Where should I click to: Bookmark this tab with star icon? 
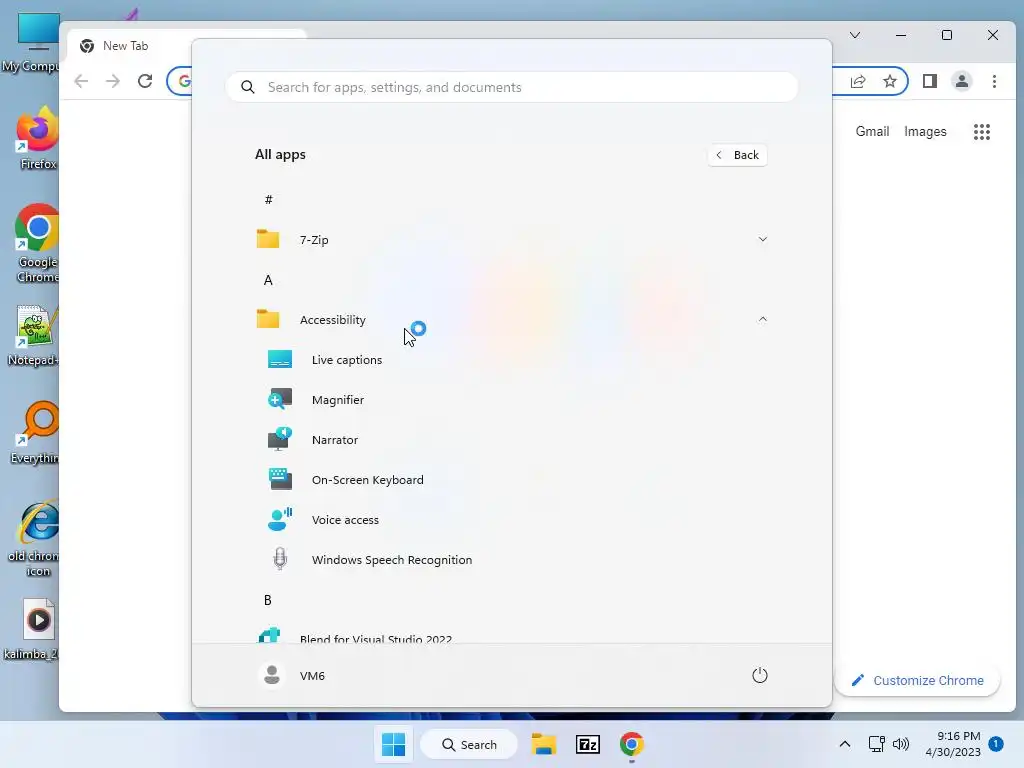[889, 81]
